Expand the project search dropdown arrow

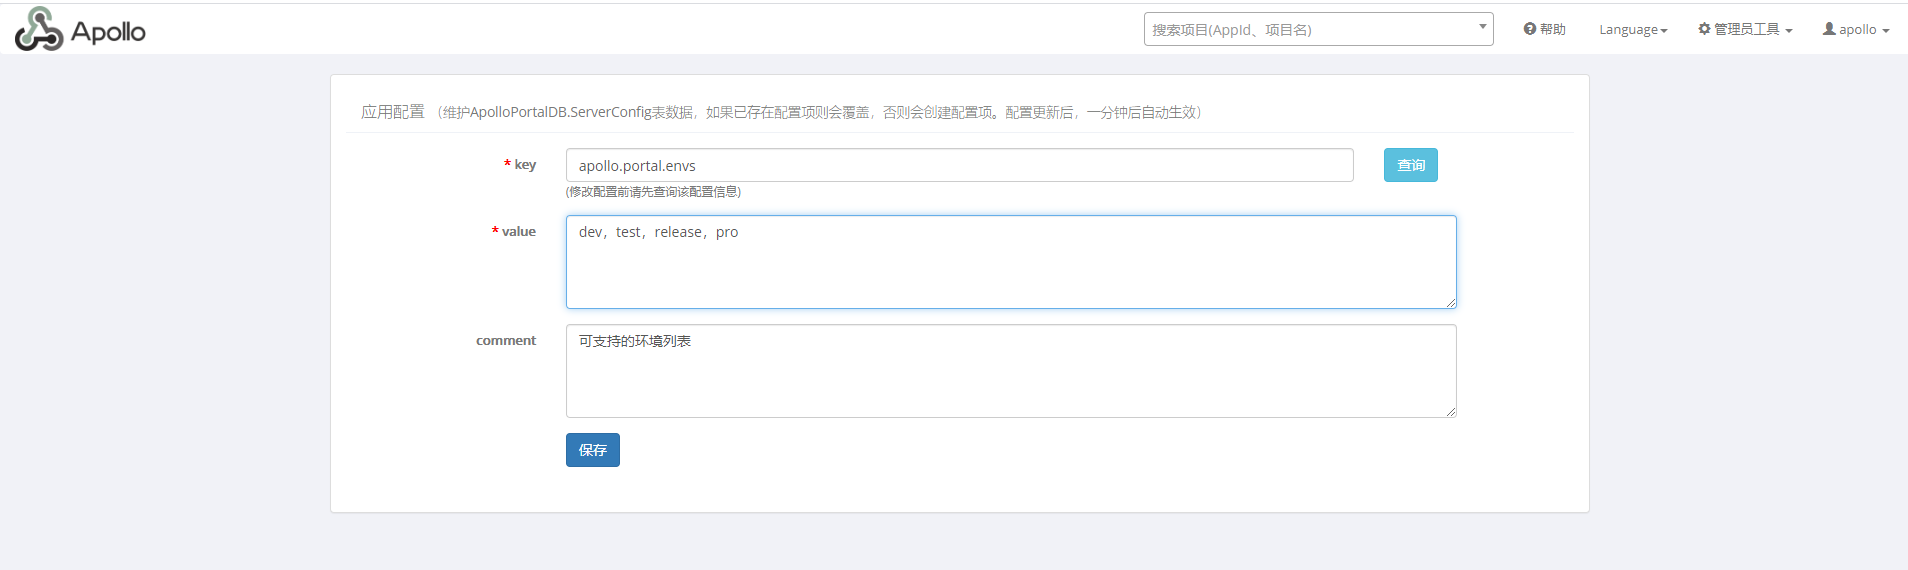pyautogui.click(x=1482, y=27)
